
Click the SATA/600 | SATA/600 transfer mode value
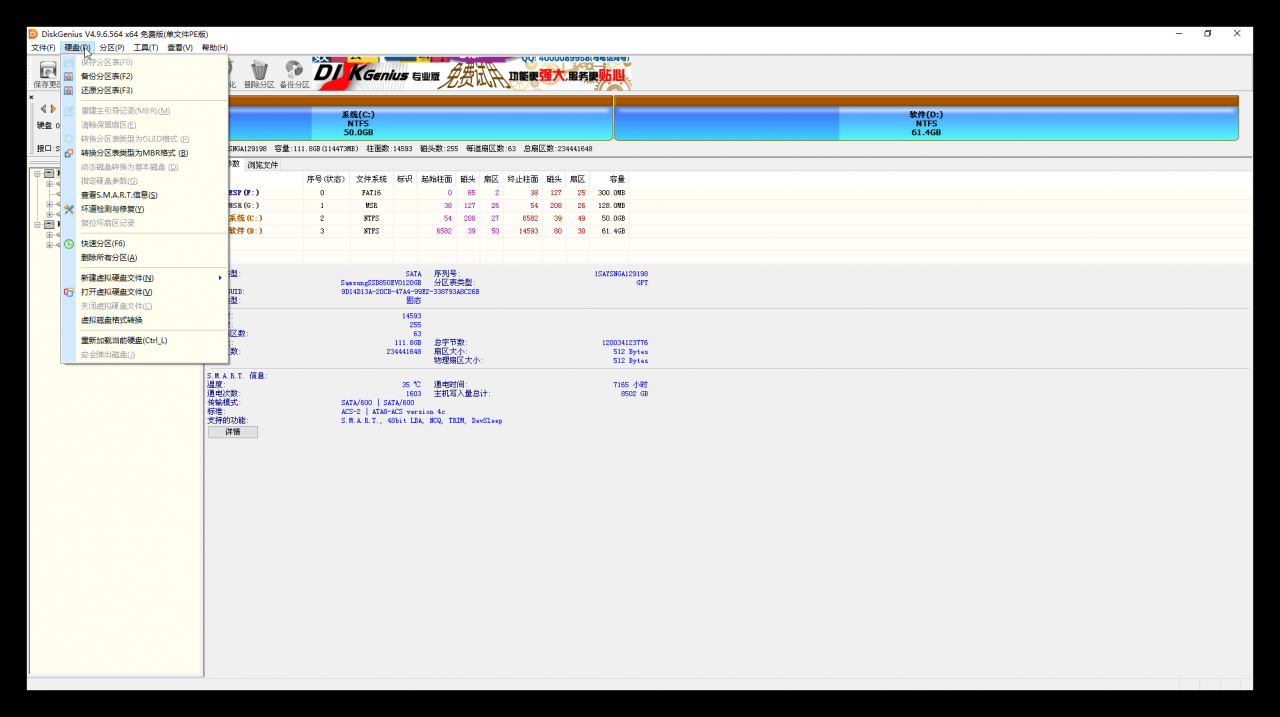coord(377,402)
